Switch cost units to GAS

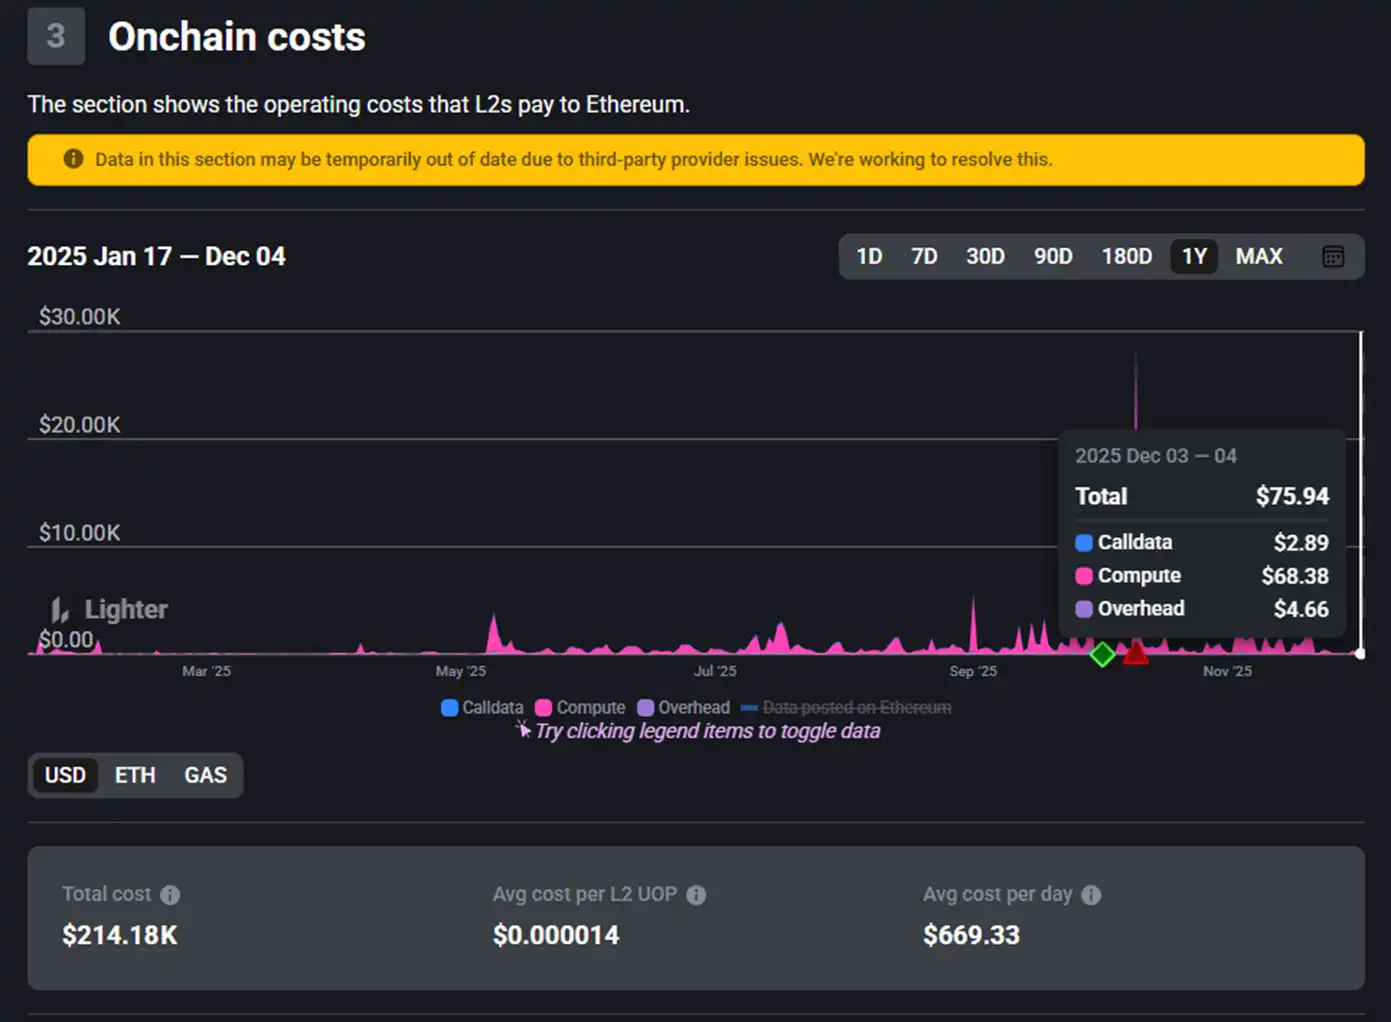pyautogui.click(x=205, y=775)
